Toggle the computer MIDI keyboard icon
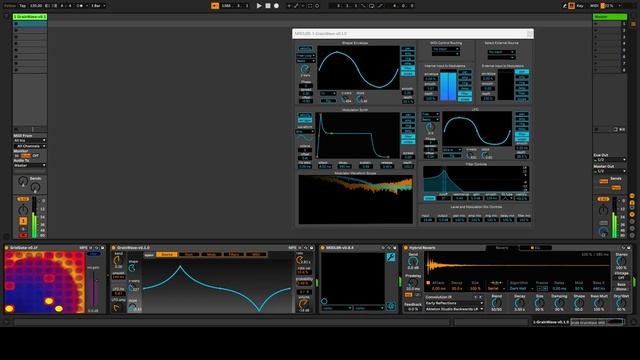Image resolution: width=640 pixels, height=360 pixels. click(571, 6)
